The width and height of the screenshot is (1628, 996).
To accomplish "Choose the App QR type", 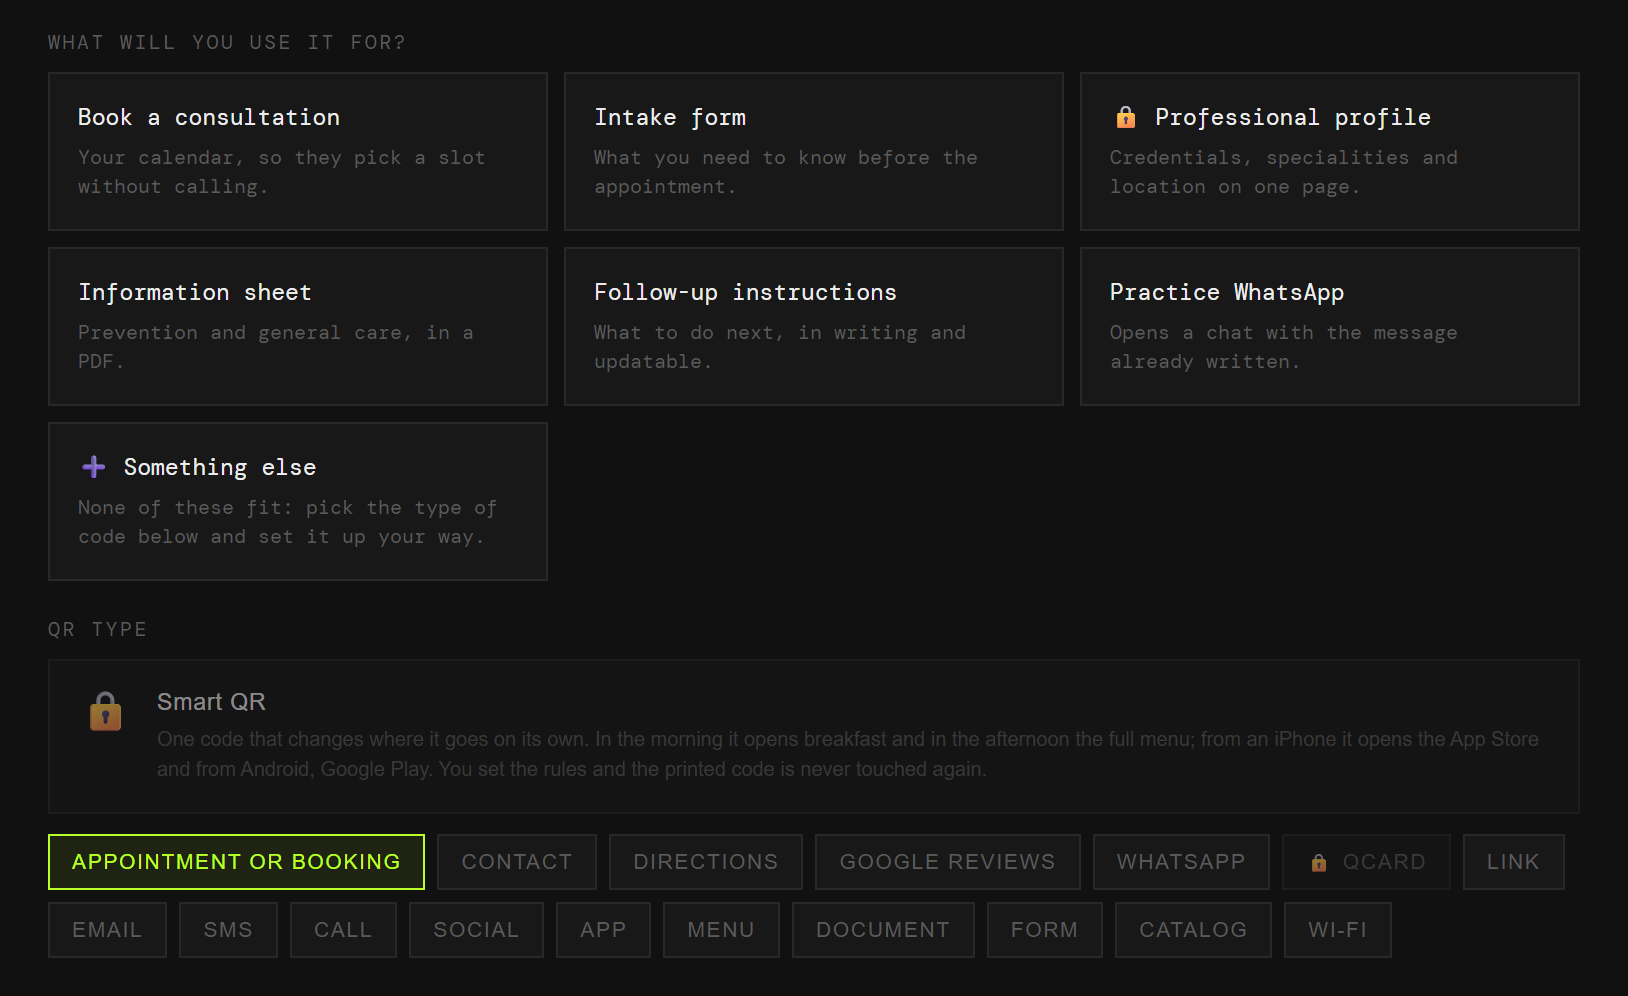I will [603, 930].
